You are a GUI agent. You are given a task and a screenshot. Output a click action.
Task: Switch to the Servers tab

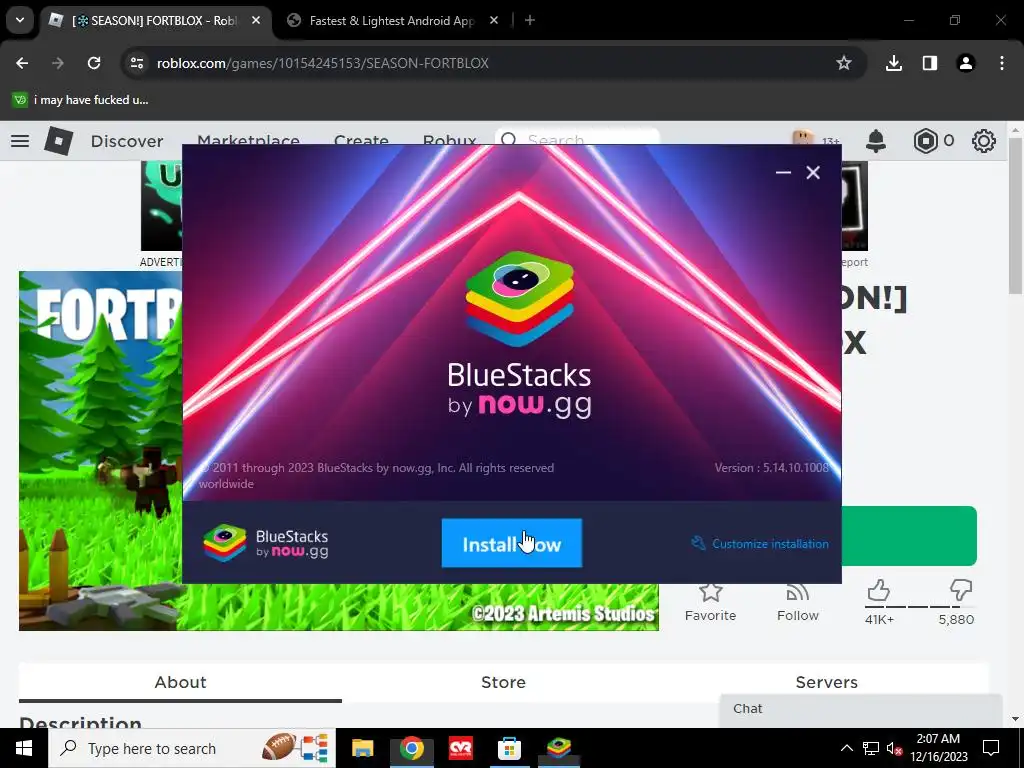826,682
